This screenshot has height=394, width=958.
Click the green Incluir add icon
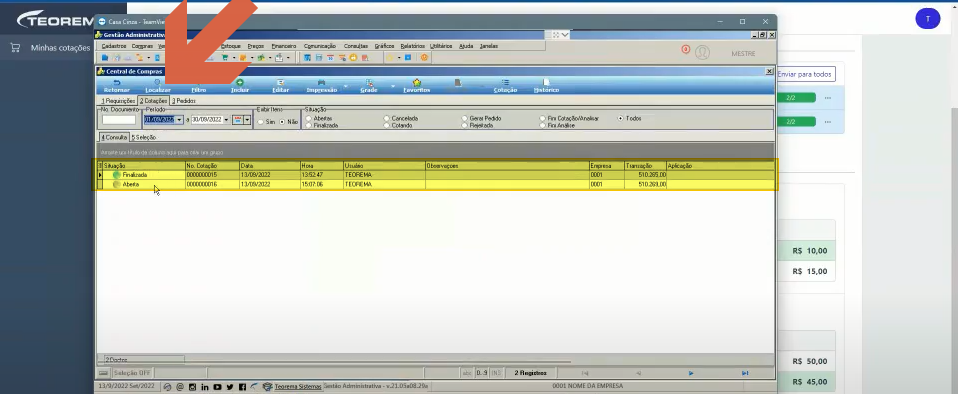click(240, 82)
